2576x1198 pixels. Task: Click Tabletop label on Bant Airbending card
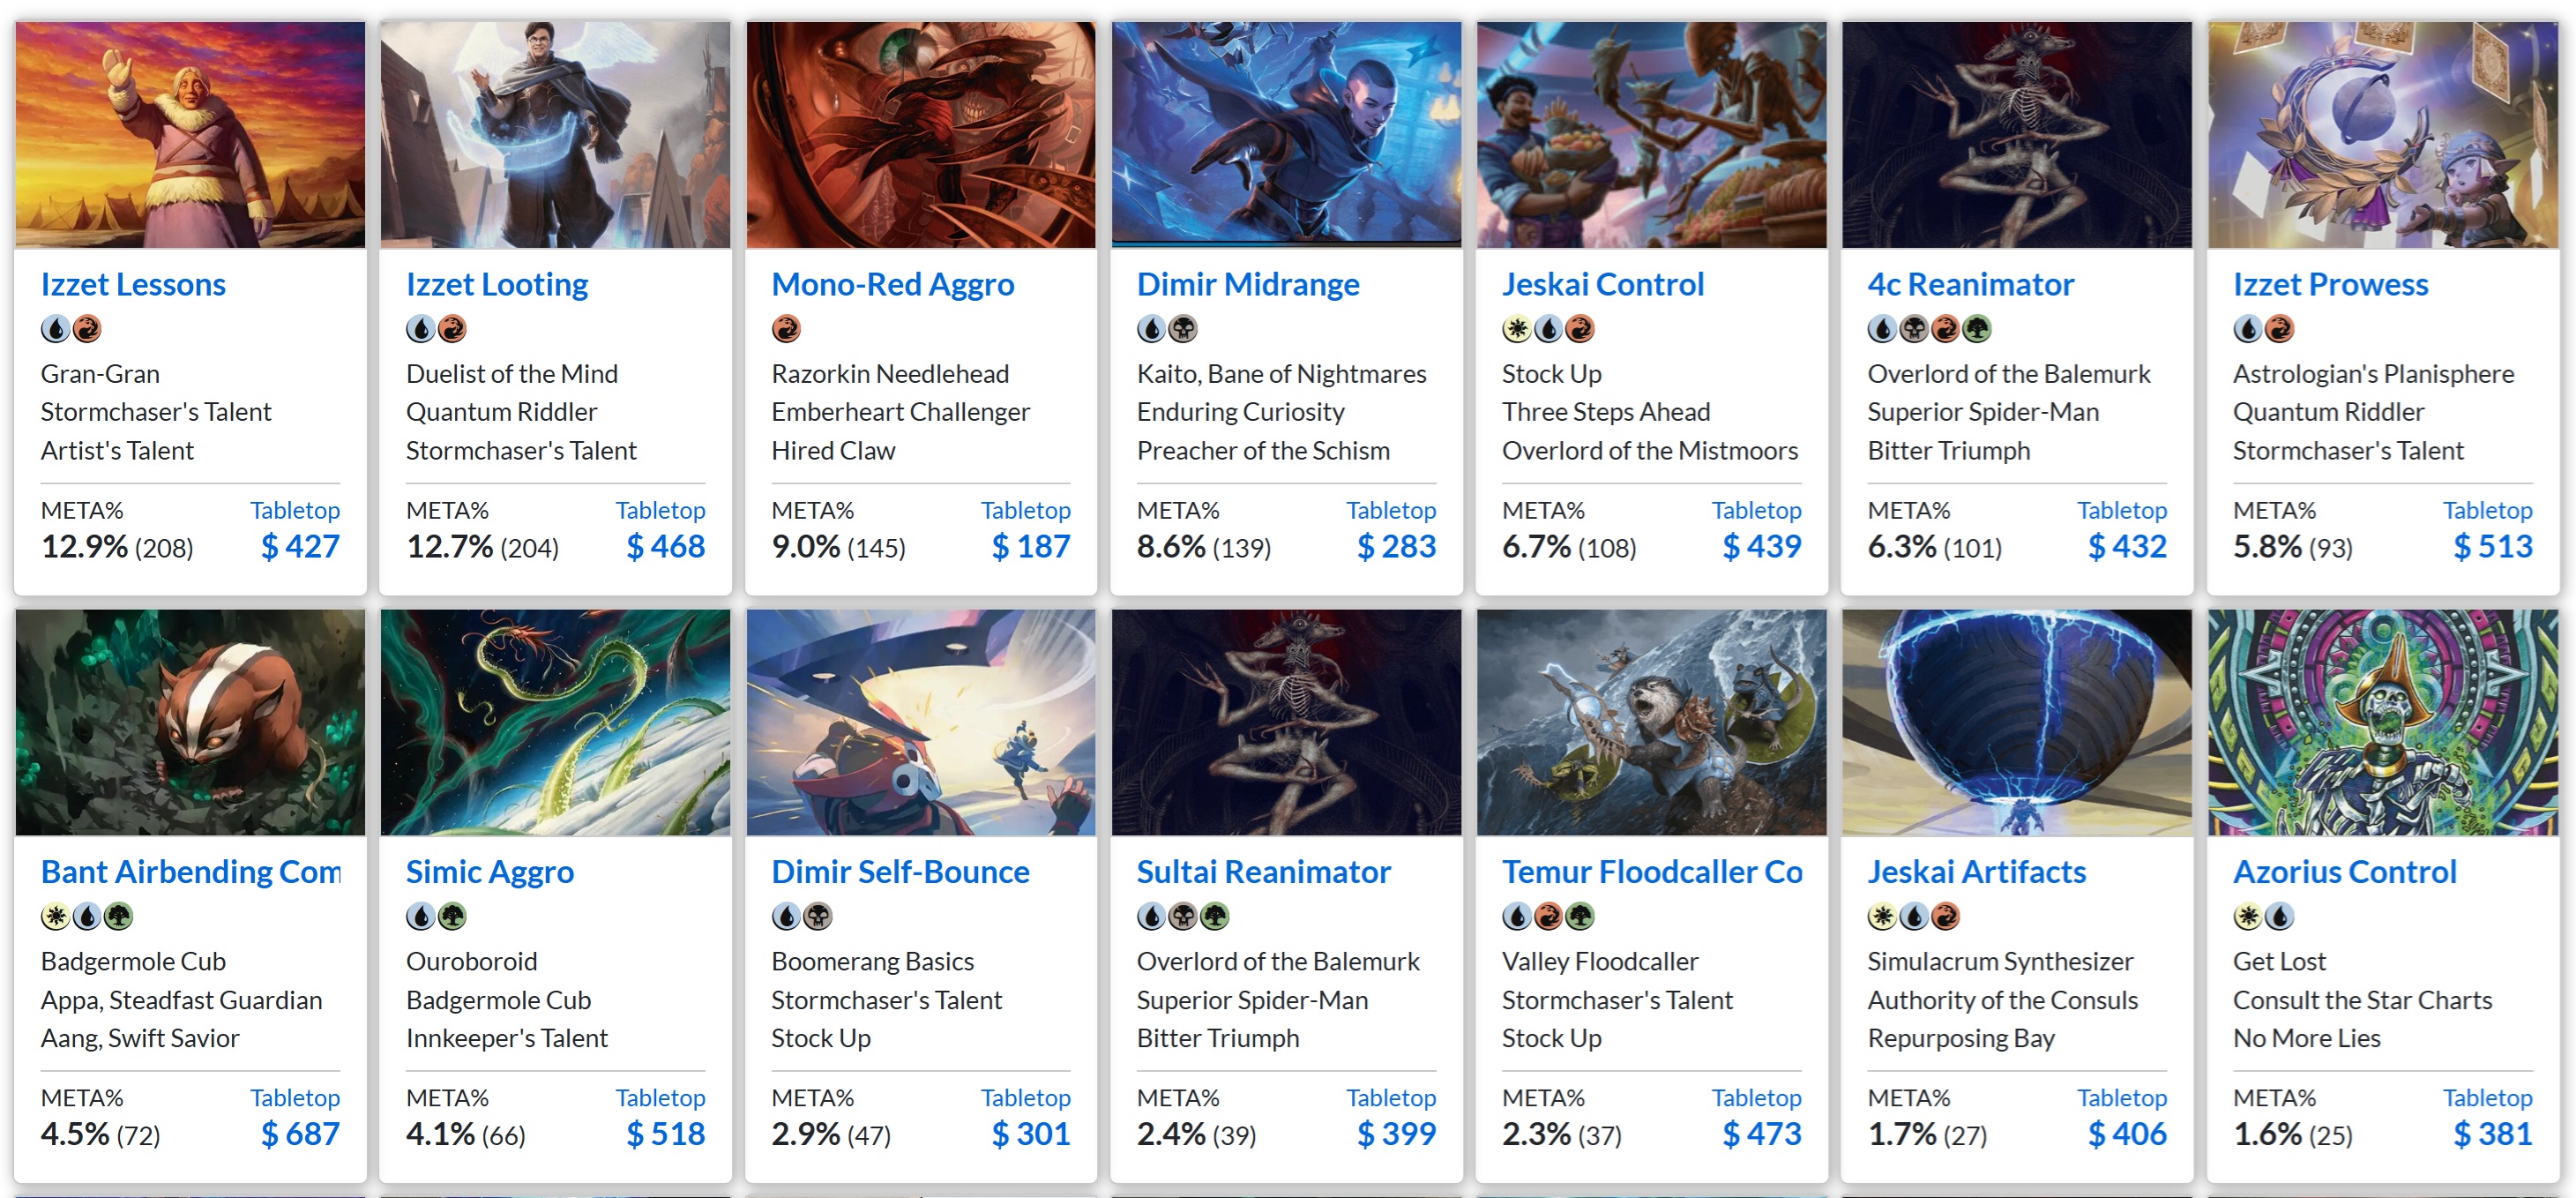[295, 1098]
